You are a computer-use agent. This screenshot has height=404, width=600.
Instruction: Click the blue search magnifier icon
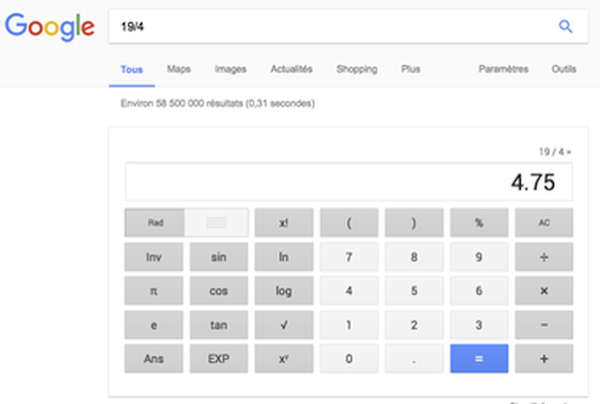[x=565, y=26]
